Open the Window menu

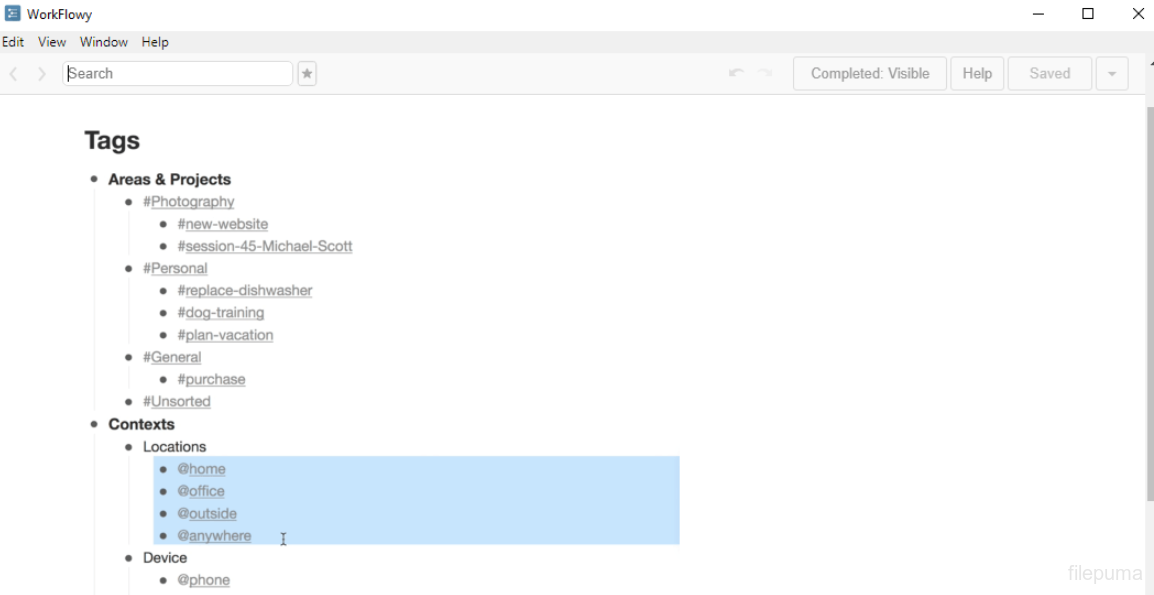click(104, 42)
